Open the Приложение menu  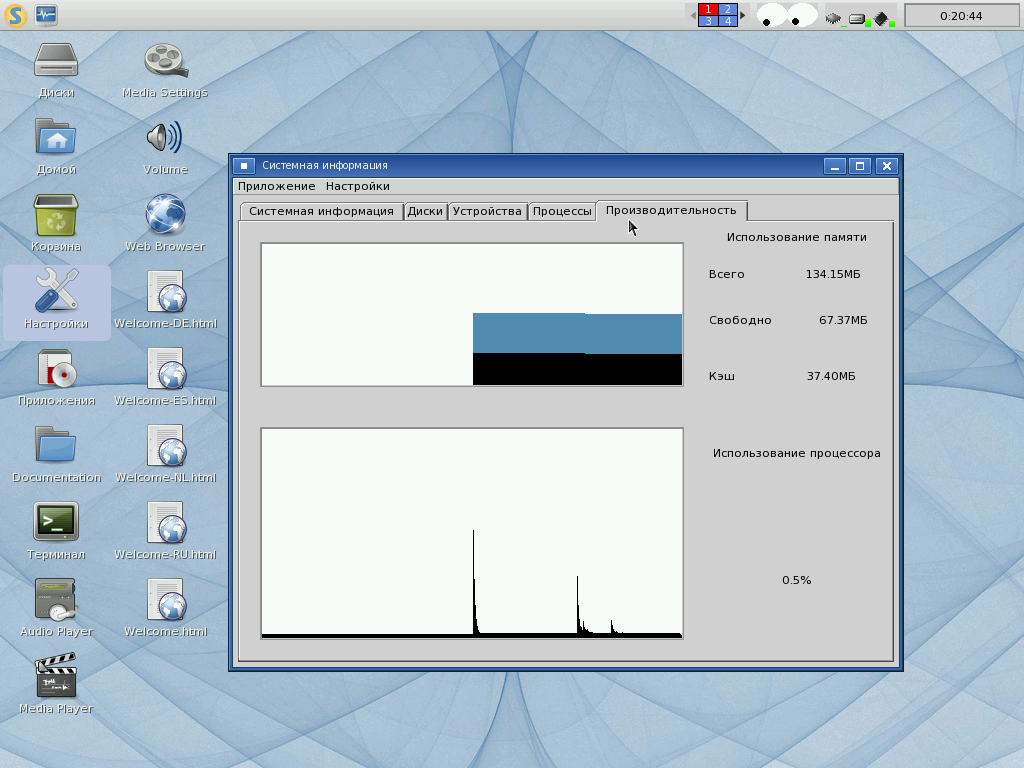point(277,186)
